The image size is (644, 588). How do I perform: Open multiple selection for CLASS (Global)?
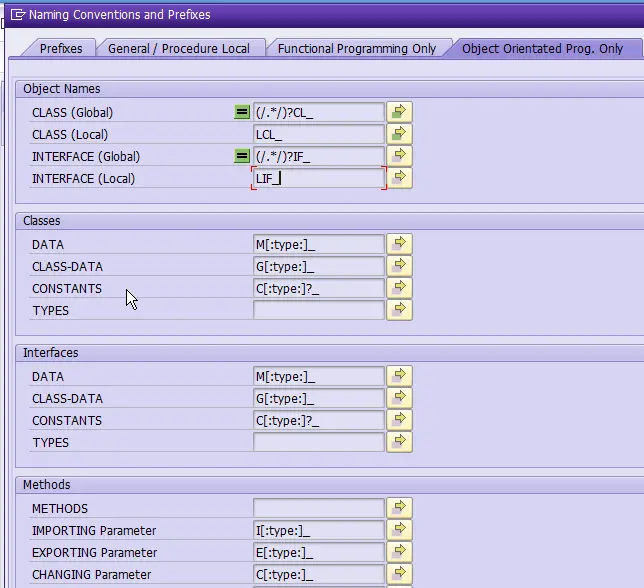click(x=399, y=112)
